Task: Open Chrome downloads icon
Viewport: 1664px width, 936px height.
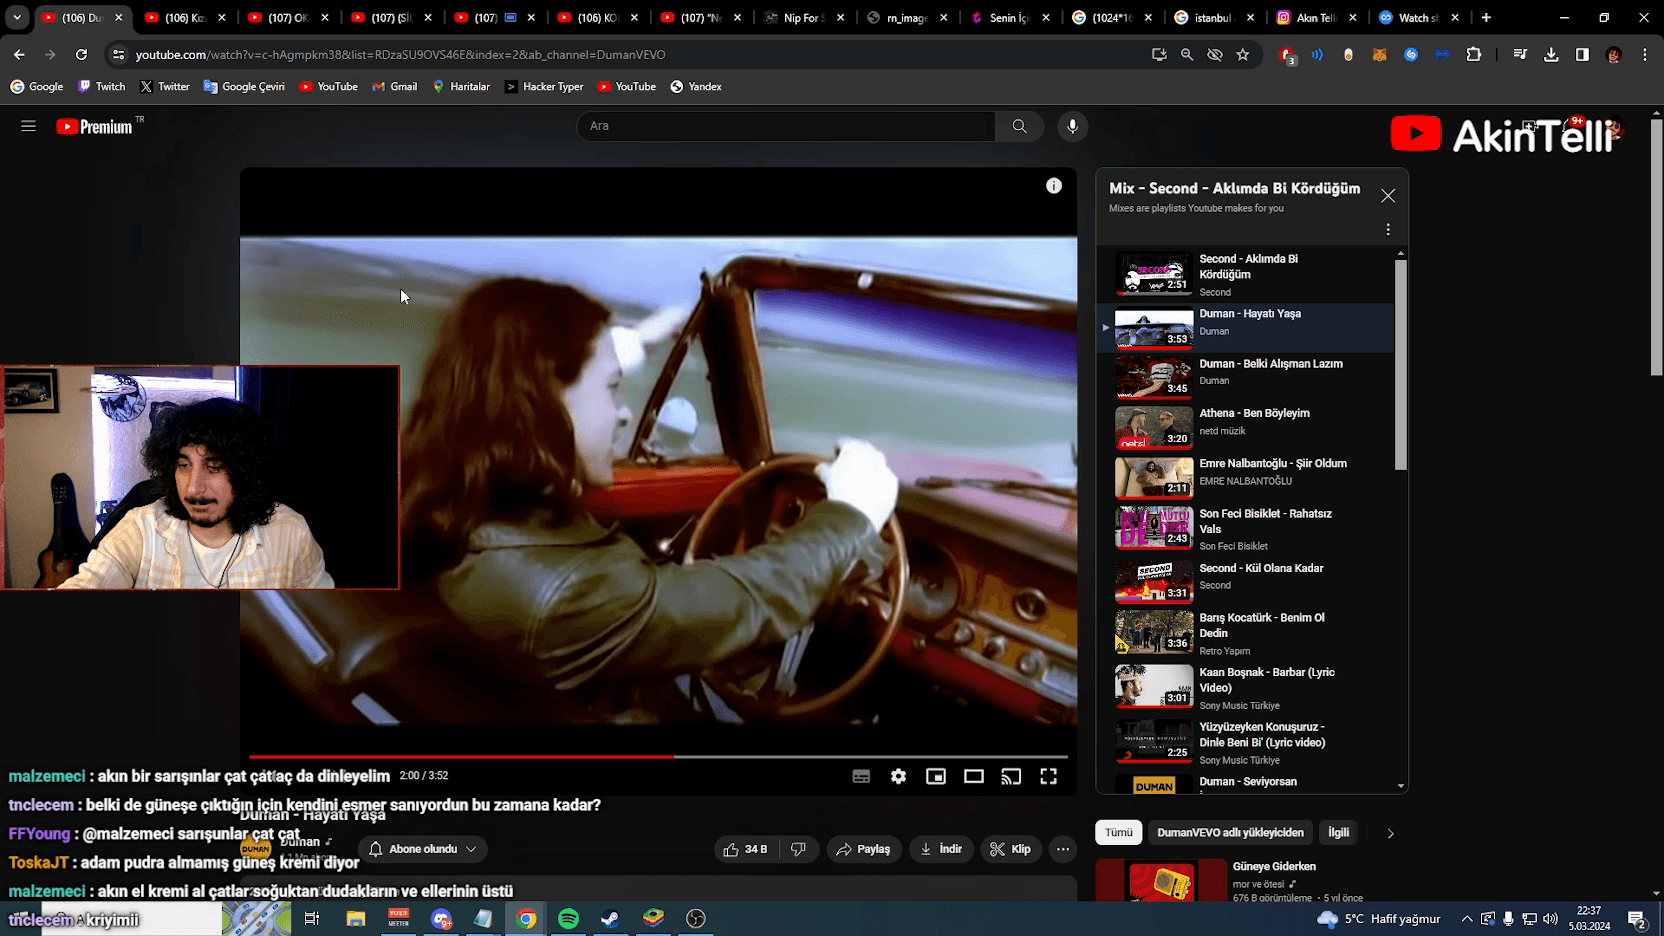Action: (1551, 55)
